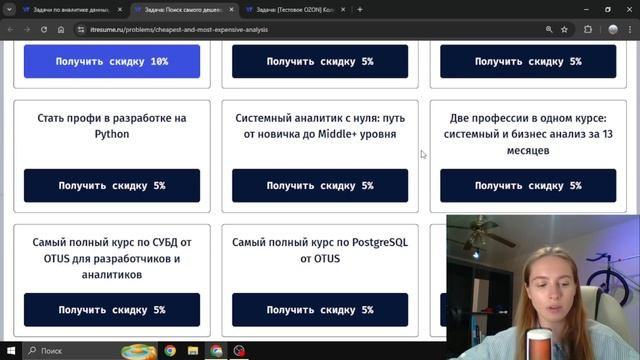The image size is (640, 360).
Task: Click the 'Системный аналитик с нуля' card title
Action: [320, 126]
